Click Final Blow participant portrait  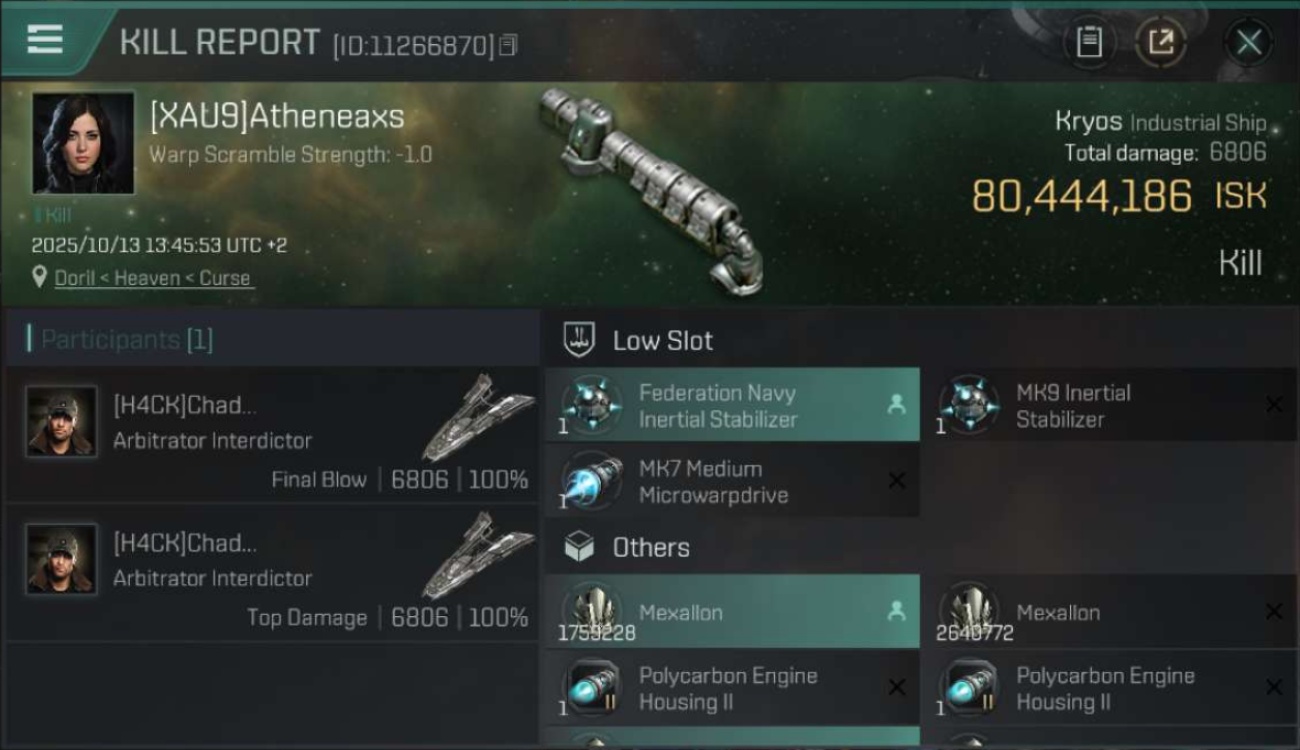click(62, 421)
